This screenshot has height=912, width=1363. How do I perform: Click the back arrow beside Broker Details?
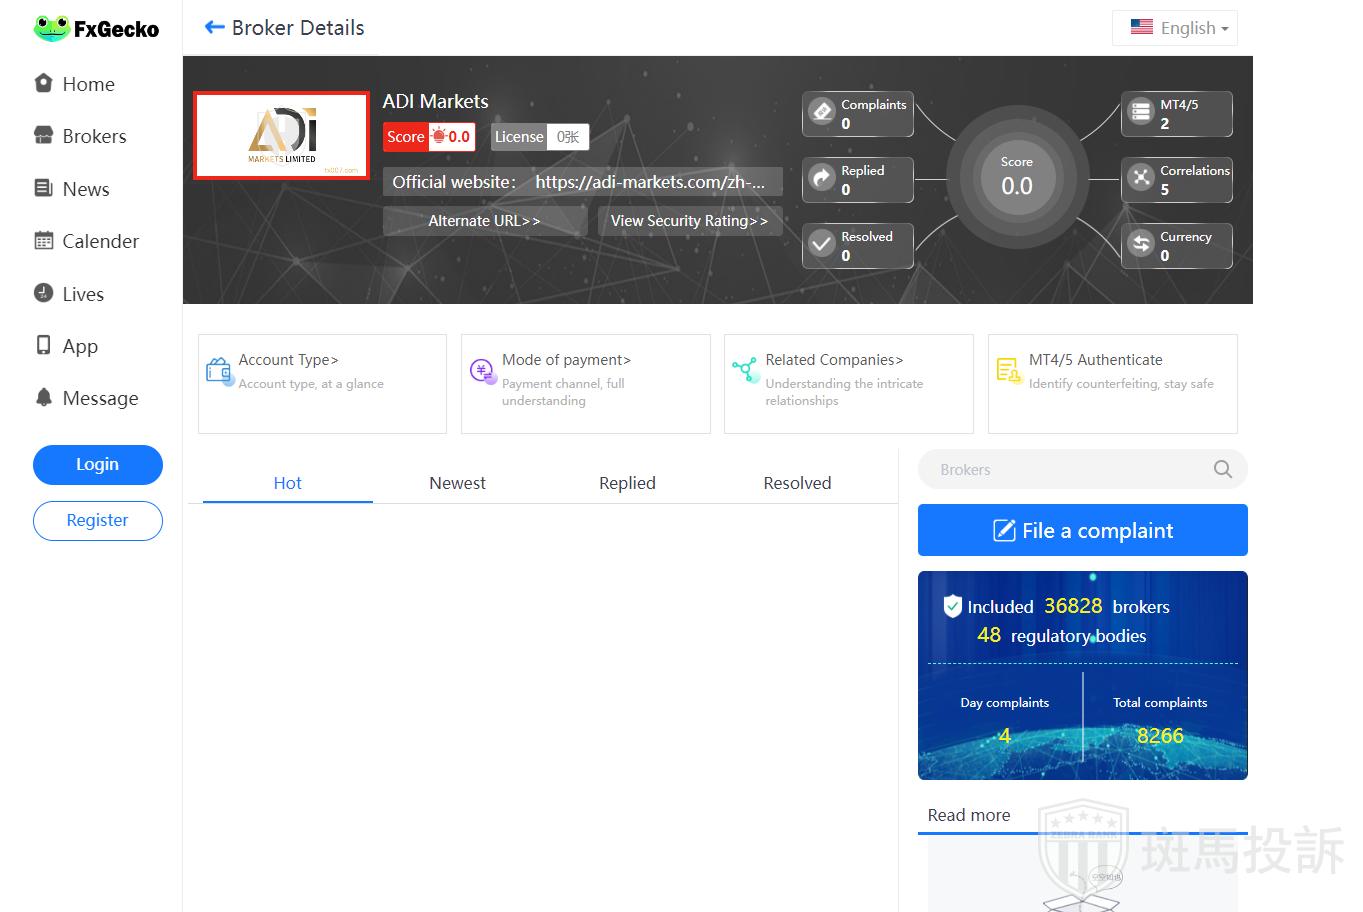point(214,28)
